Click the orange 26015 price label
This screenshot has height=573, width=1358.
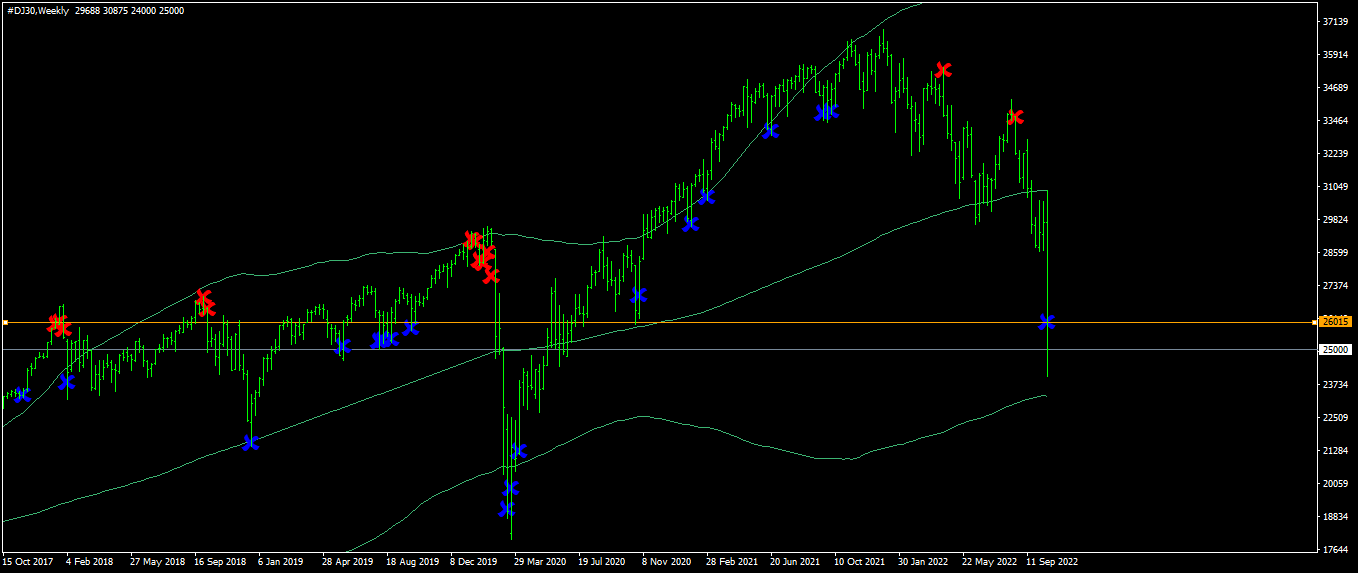click(x=1336, y=322)
